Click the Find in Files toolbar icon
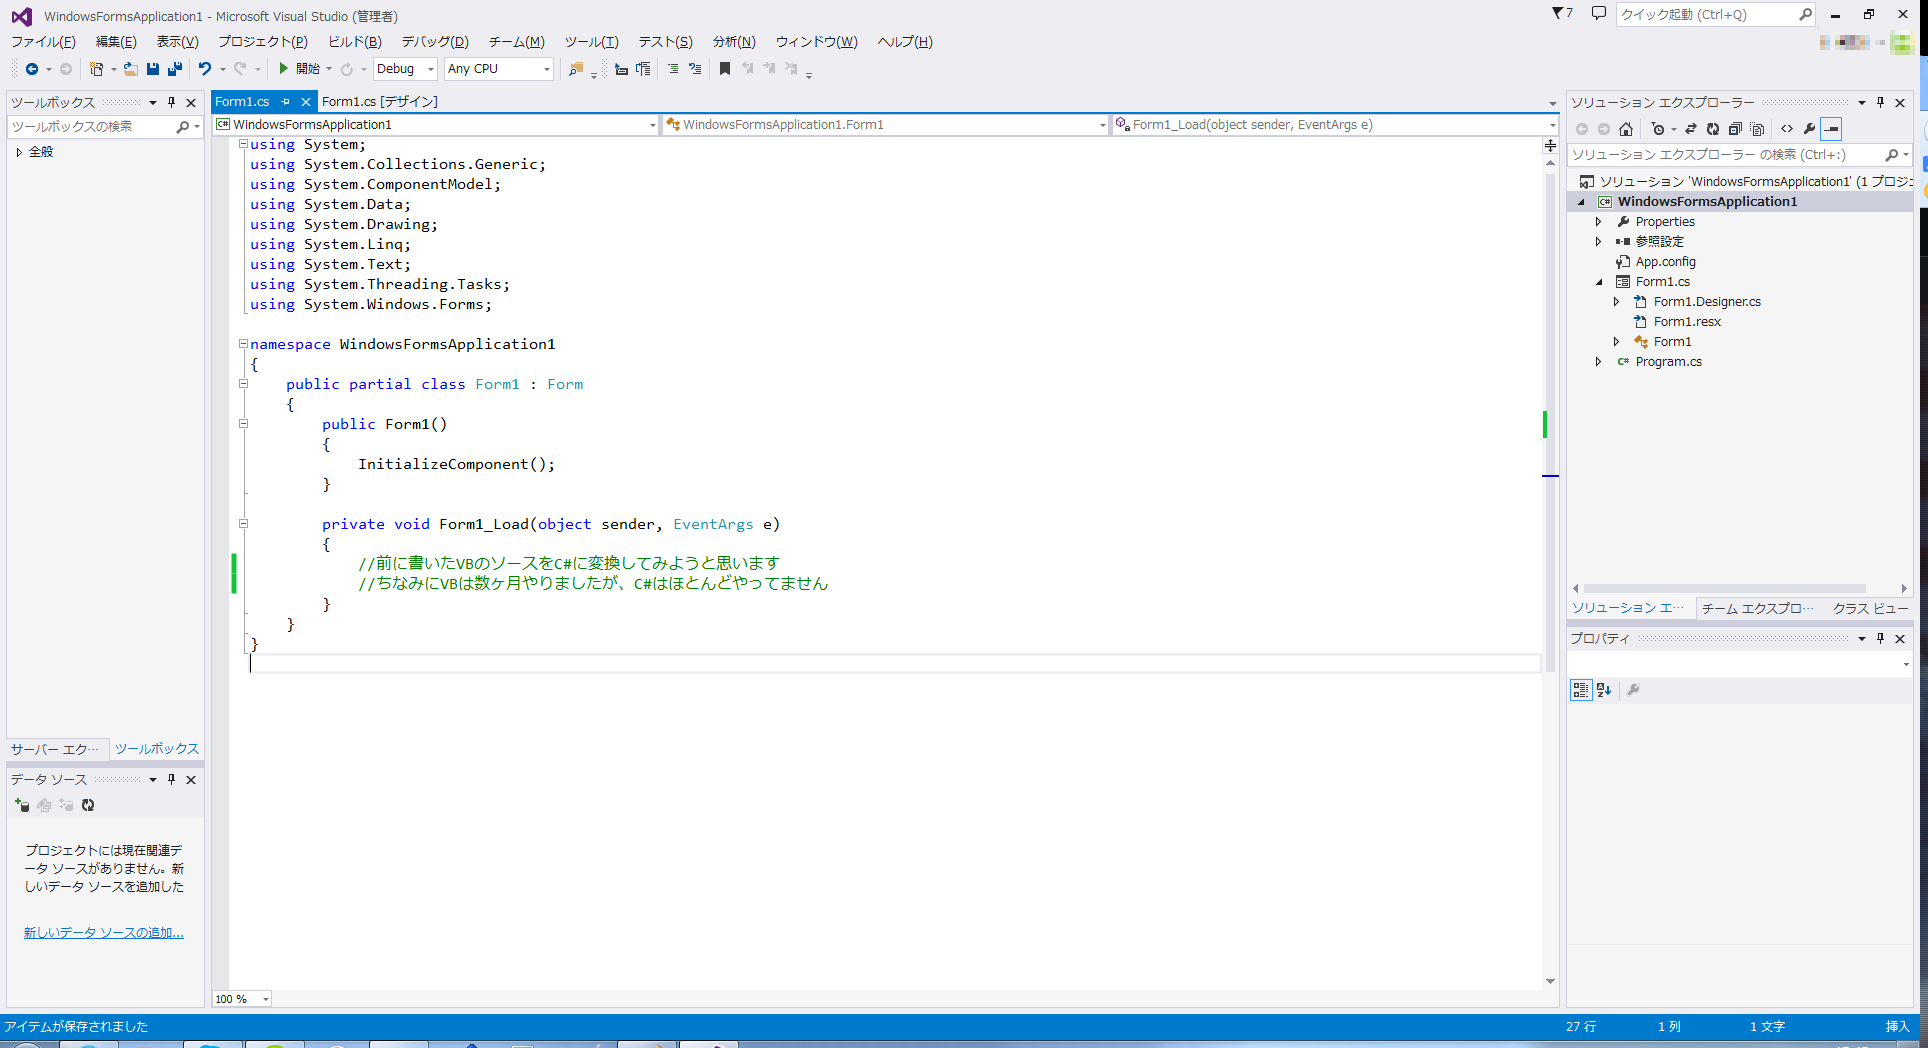This screenshot has height=1048, width=1928. pyautogui.click(x=576, y=69)
